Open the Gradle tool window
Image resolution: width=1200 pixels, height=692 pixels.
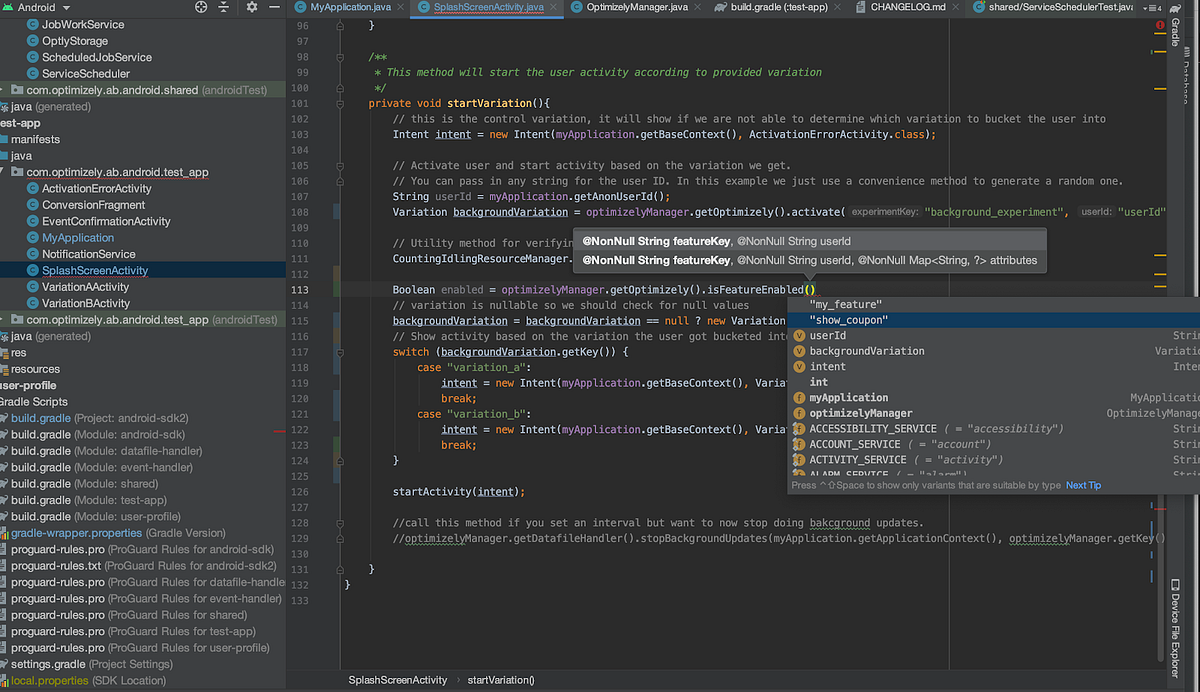click(x=1176, y=32)
